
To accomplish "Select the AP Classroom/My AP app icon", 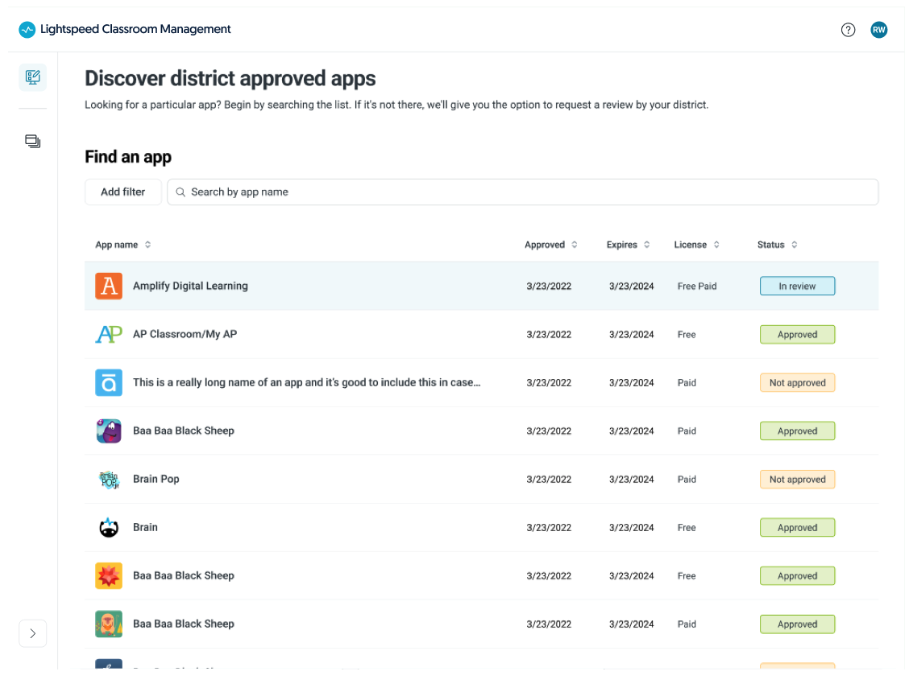I will (x=109, y=334).
